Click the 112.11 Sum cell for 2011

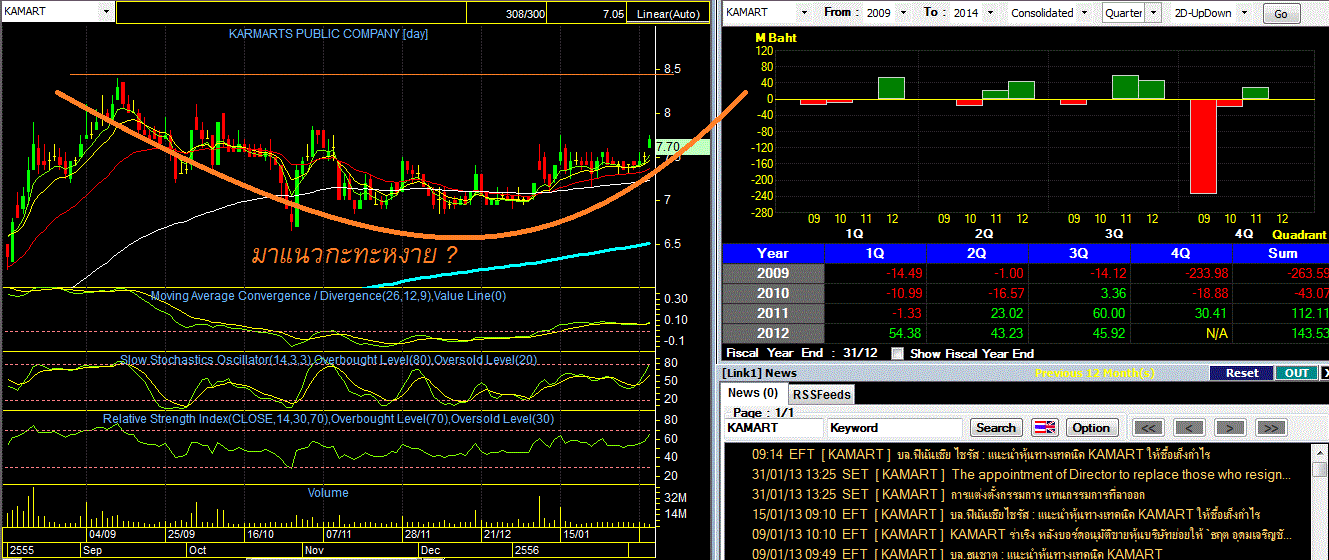click(x=1281, y=313)
